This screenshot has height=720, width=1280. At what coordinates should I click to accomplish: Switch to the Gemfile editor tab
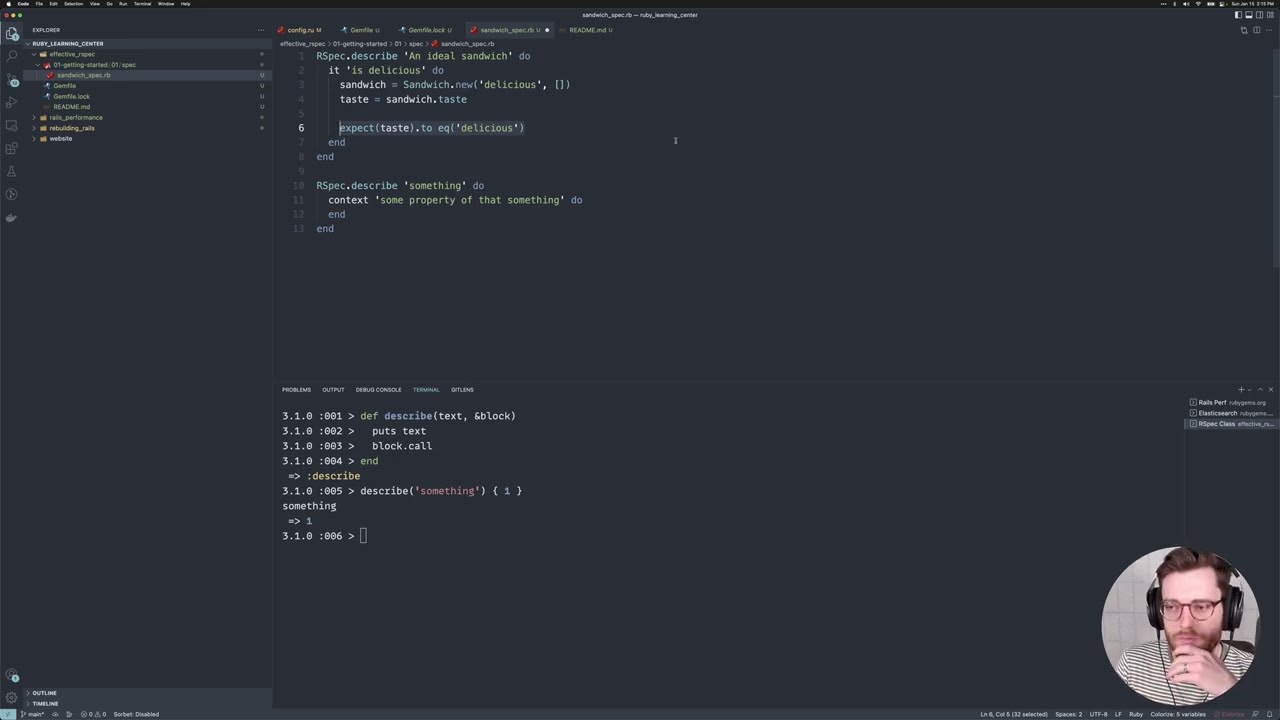362,30
